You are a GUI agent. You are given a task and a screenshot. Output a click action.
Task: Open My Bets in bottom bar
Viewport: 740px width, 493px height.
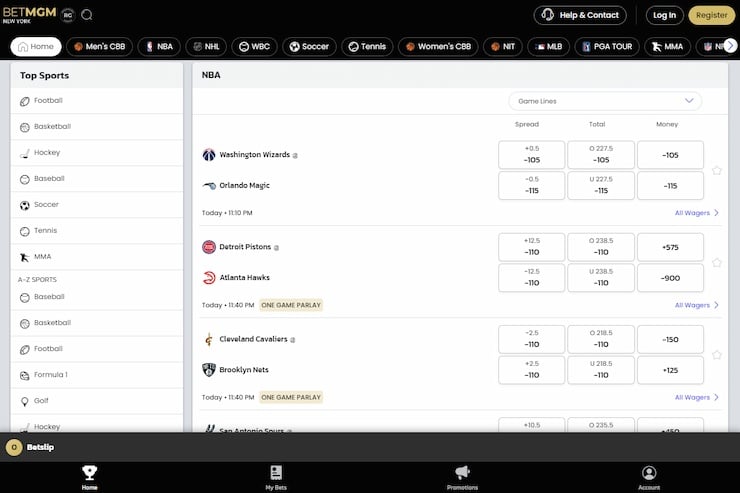click(276, 477)
